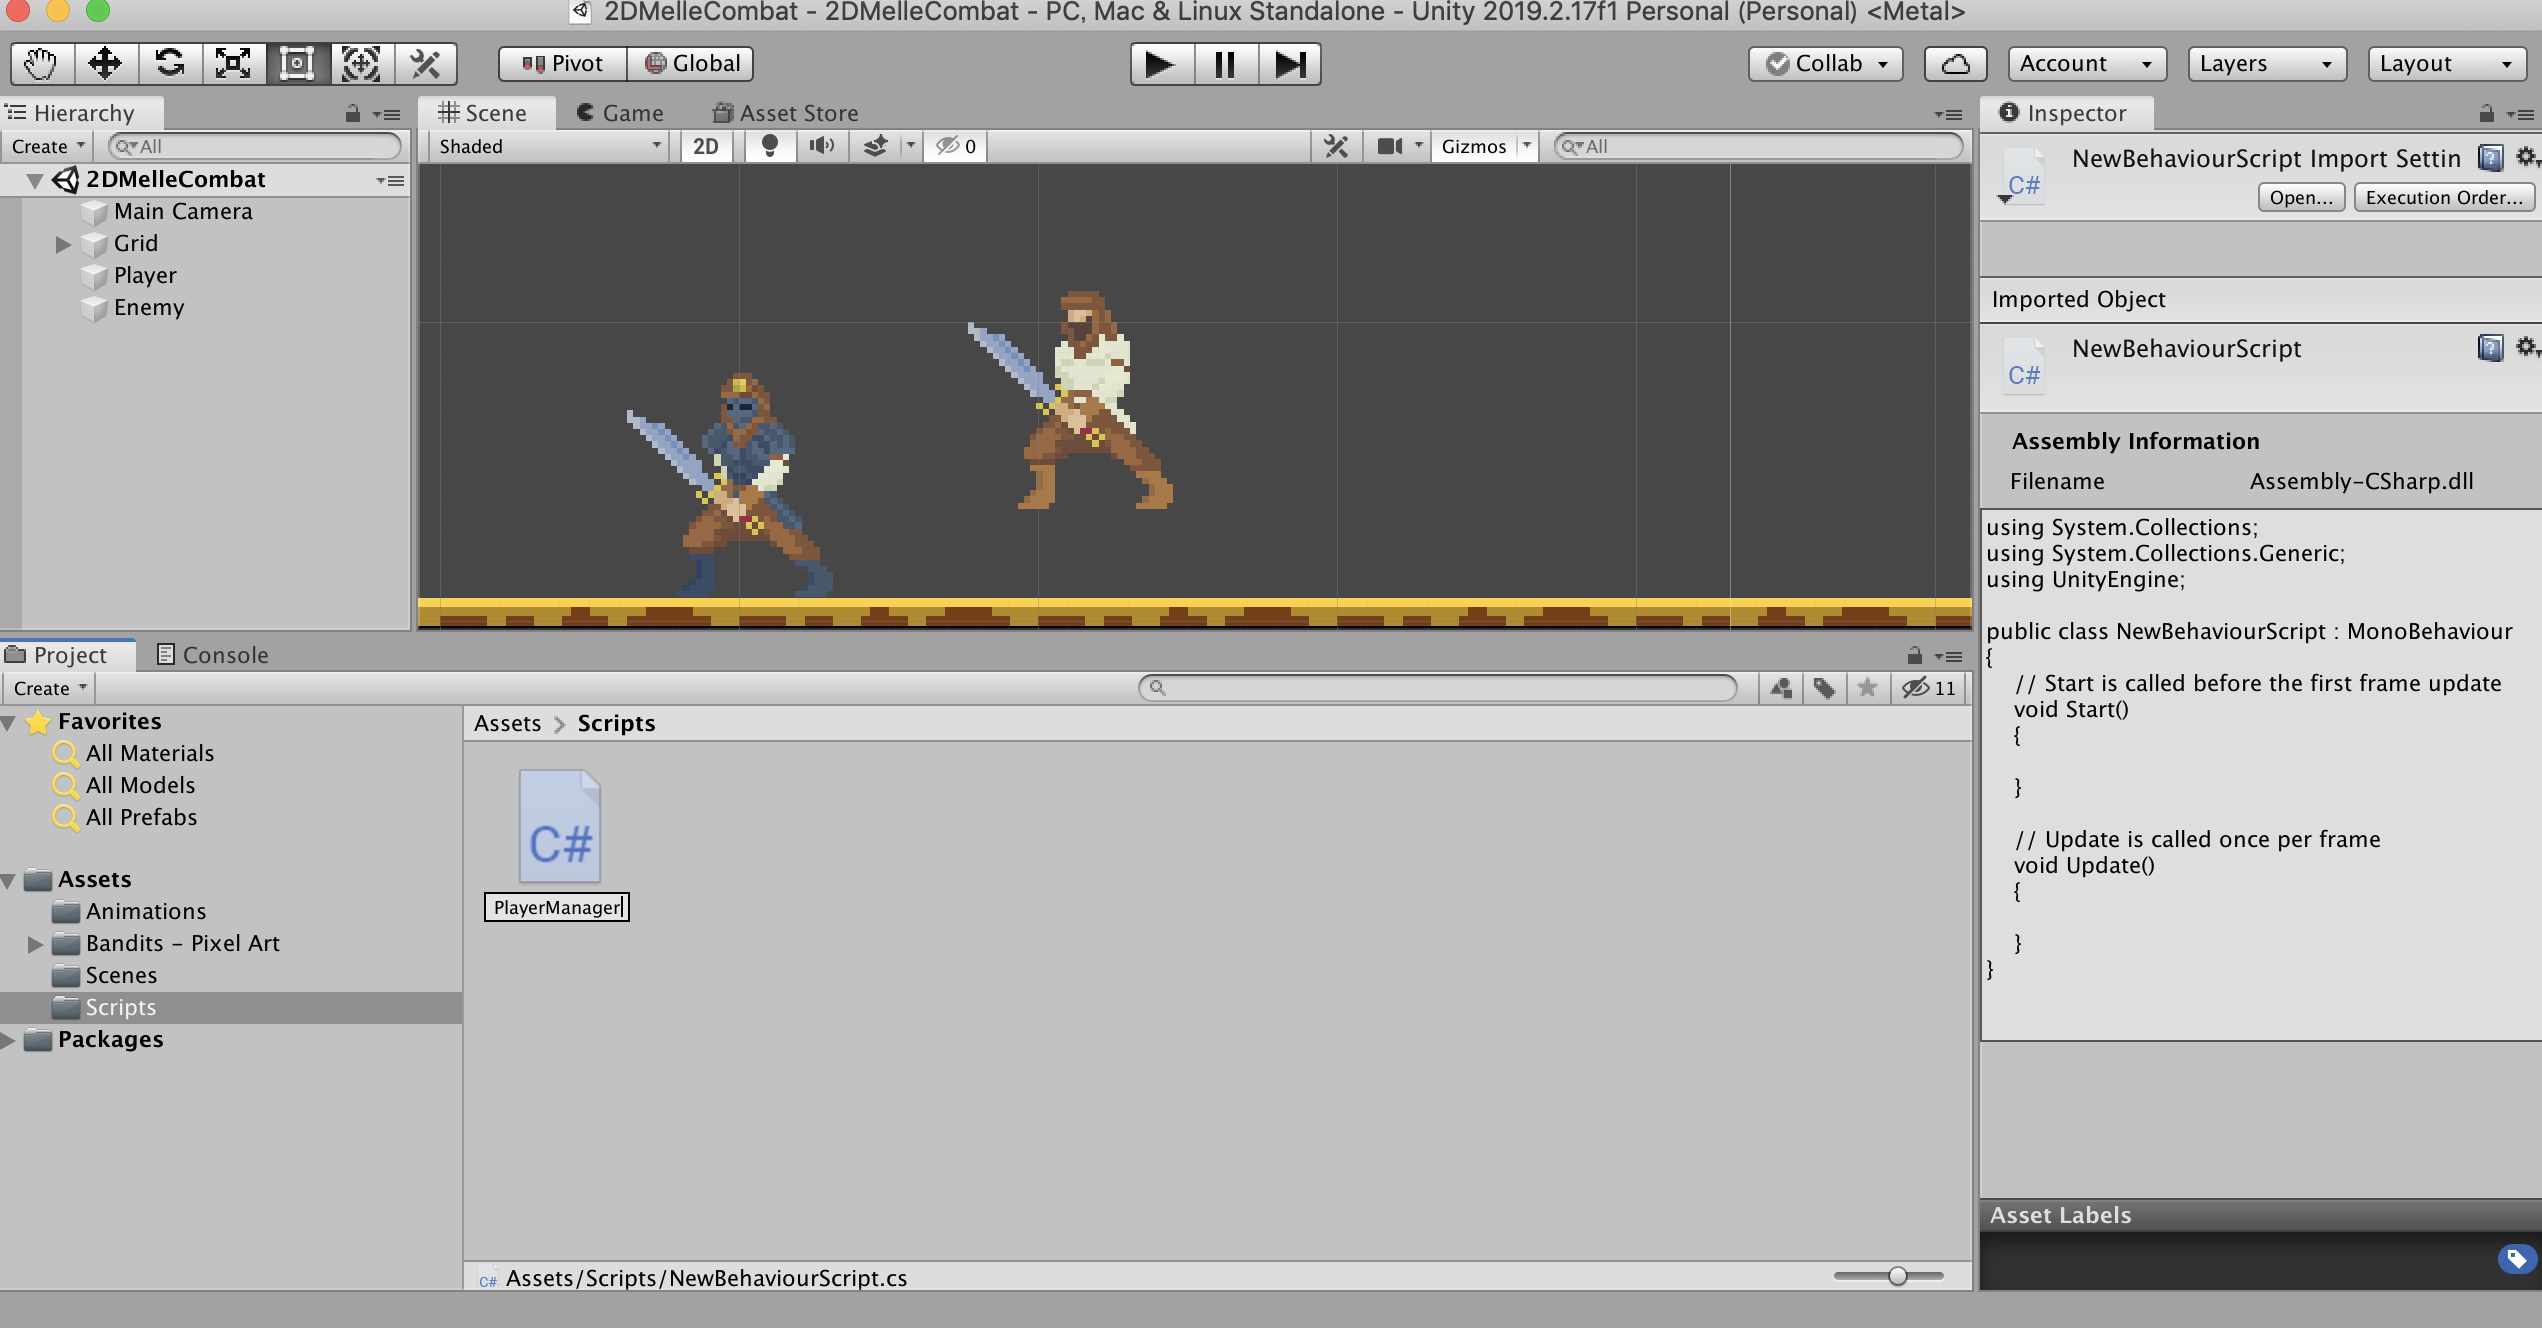The width and height of the screenshot is (2542, 1328).
Task: Toggle Pivot handle position
Action: [563, 64]
